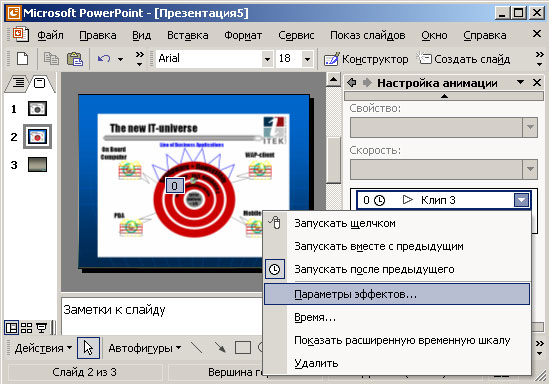The width and height of the screenshot is (549, 384).
Task: Switch to Slide Sorter view icon
Action: pos(26,328)
